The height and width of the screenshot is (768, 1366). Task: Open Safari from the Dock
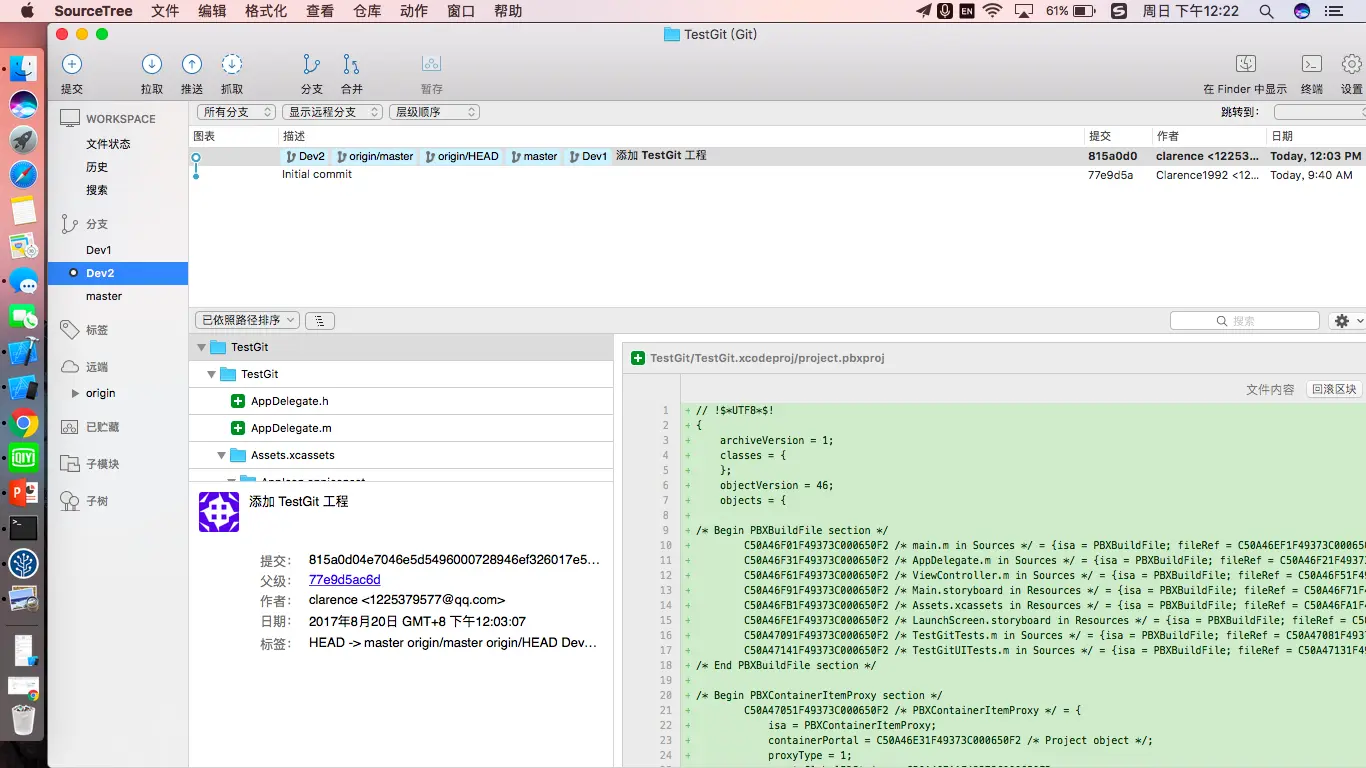(x=23, y=174)
